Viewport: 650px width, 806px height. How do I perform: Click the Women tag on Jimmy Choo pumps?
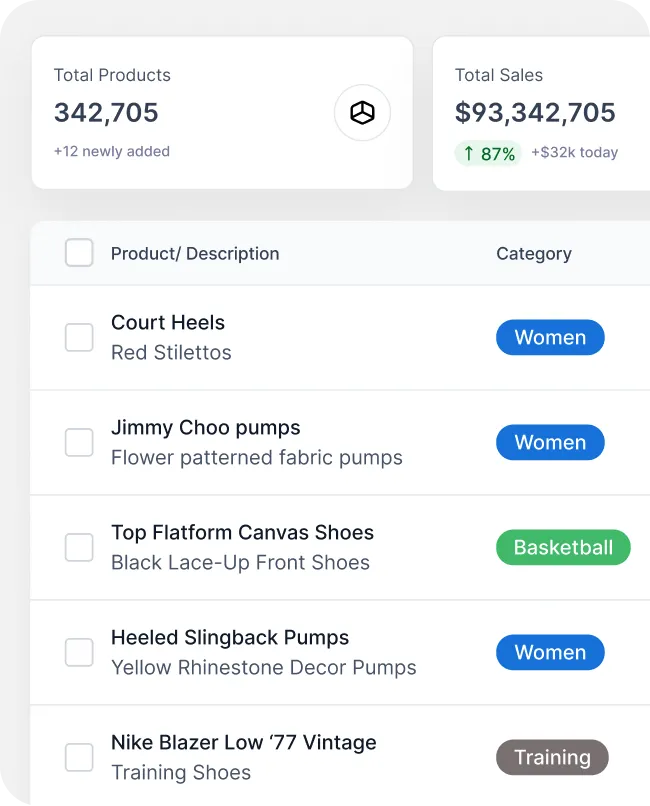click(550, 443)
